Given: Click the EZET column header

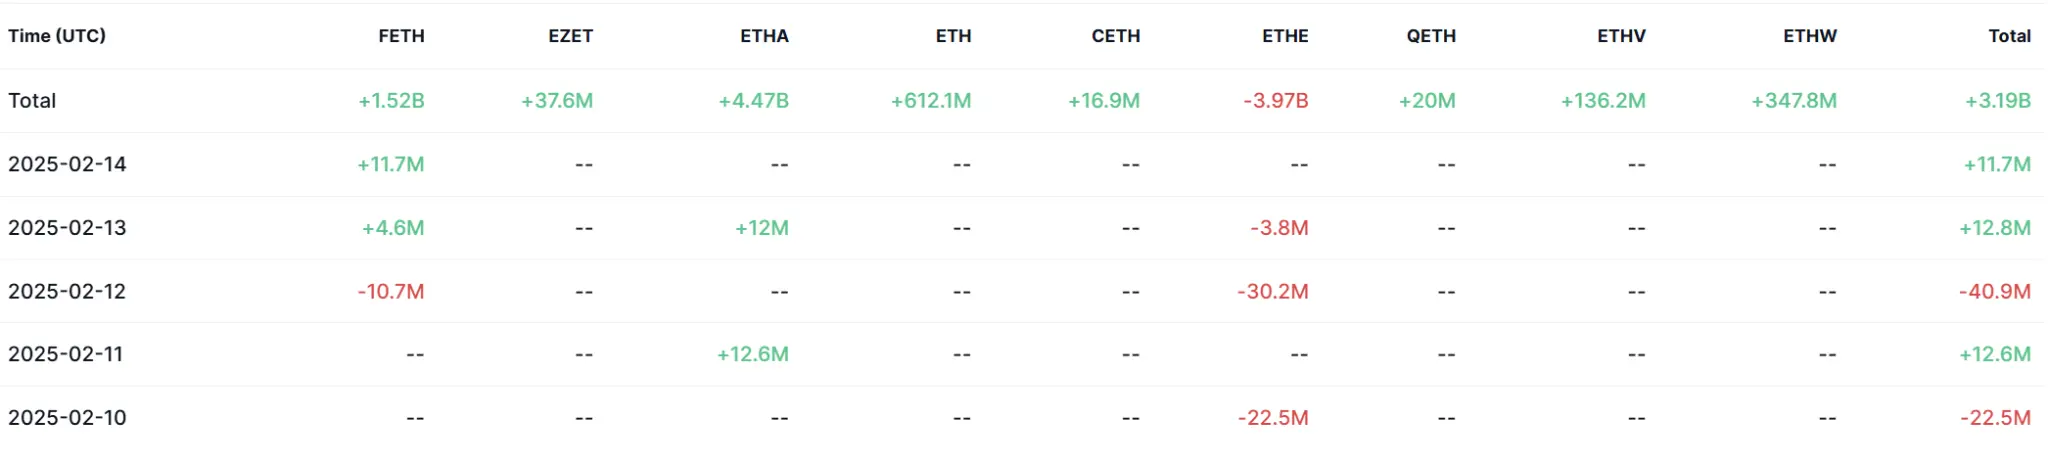Looking at the screenshot, I should coord(570,36).
